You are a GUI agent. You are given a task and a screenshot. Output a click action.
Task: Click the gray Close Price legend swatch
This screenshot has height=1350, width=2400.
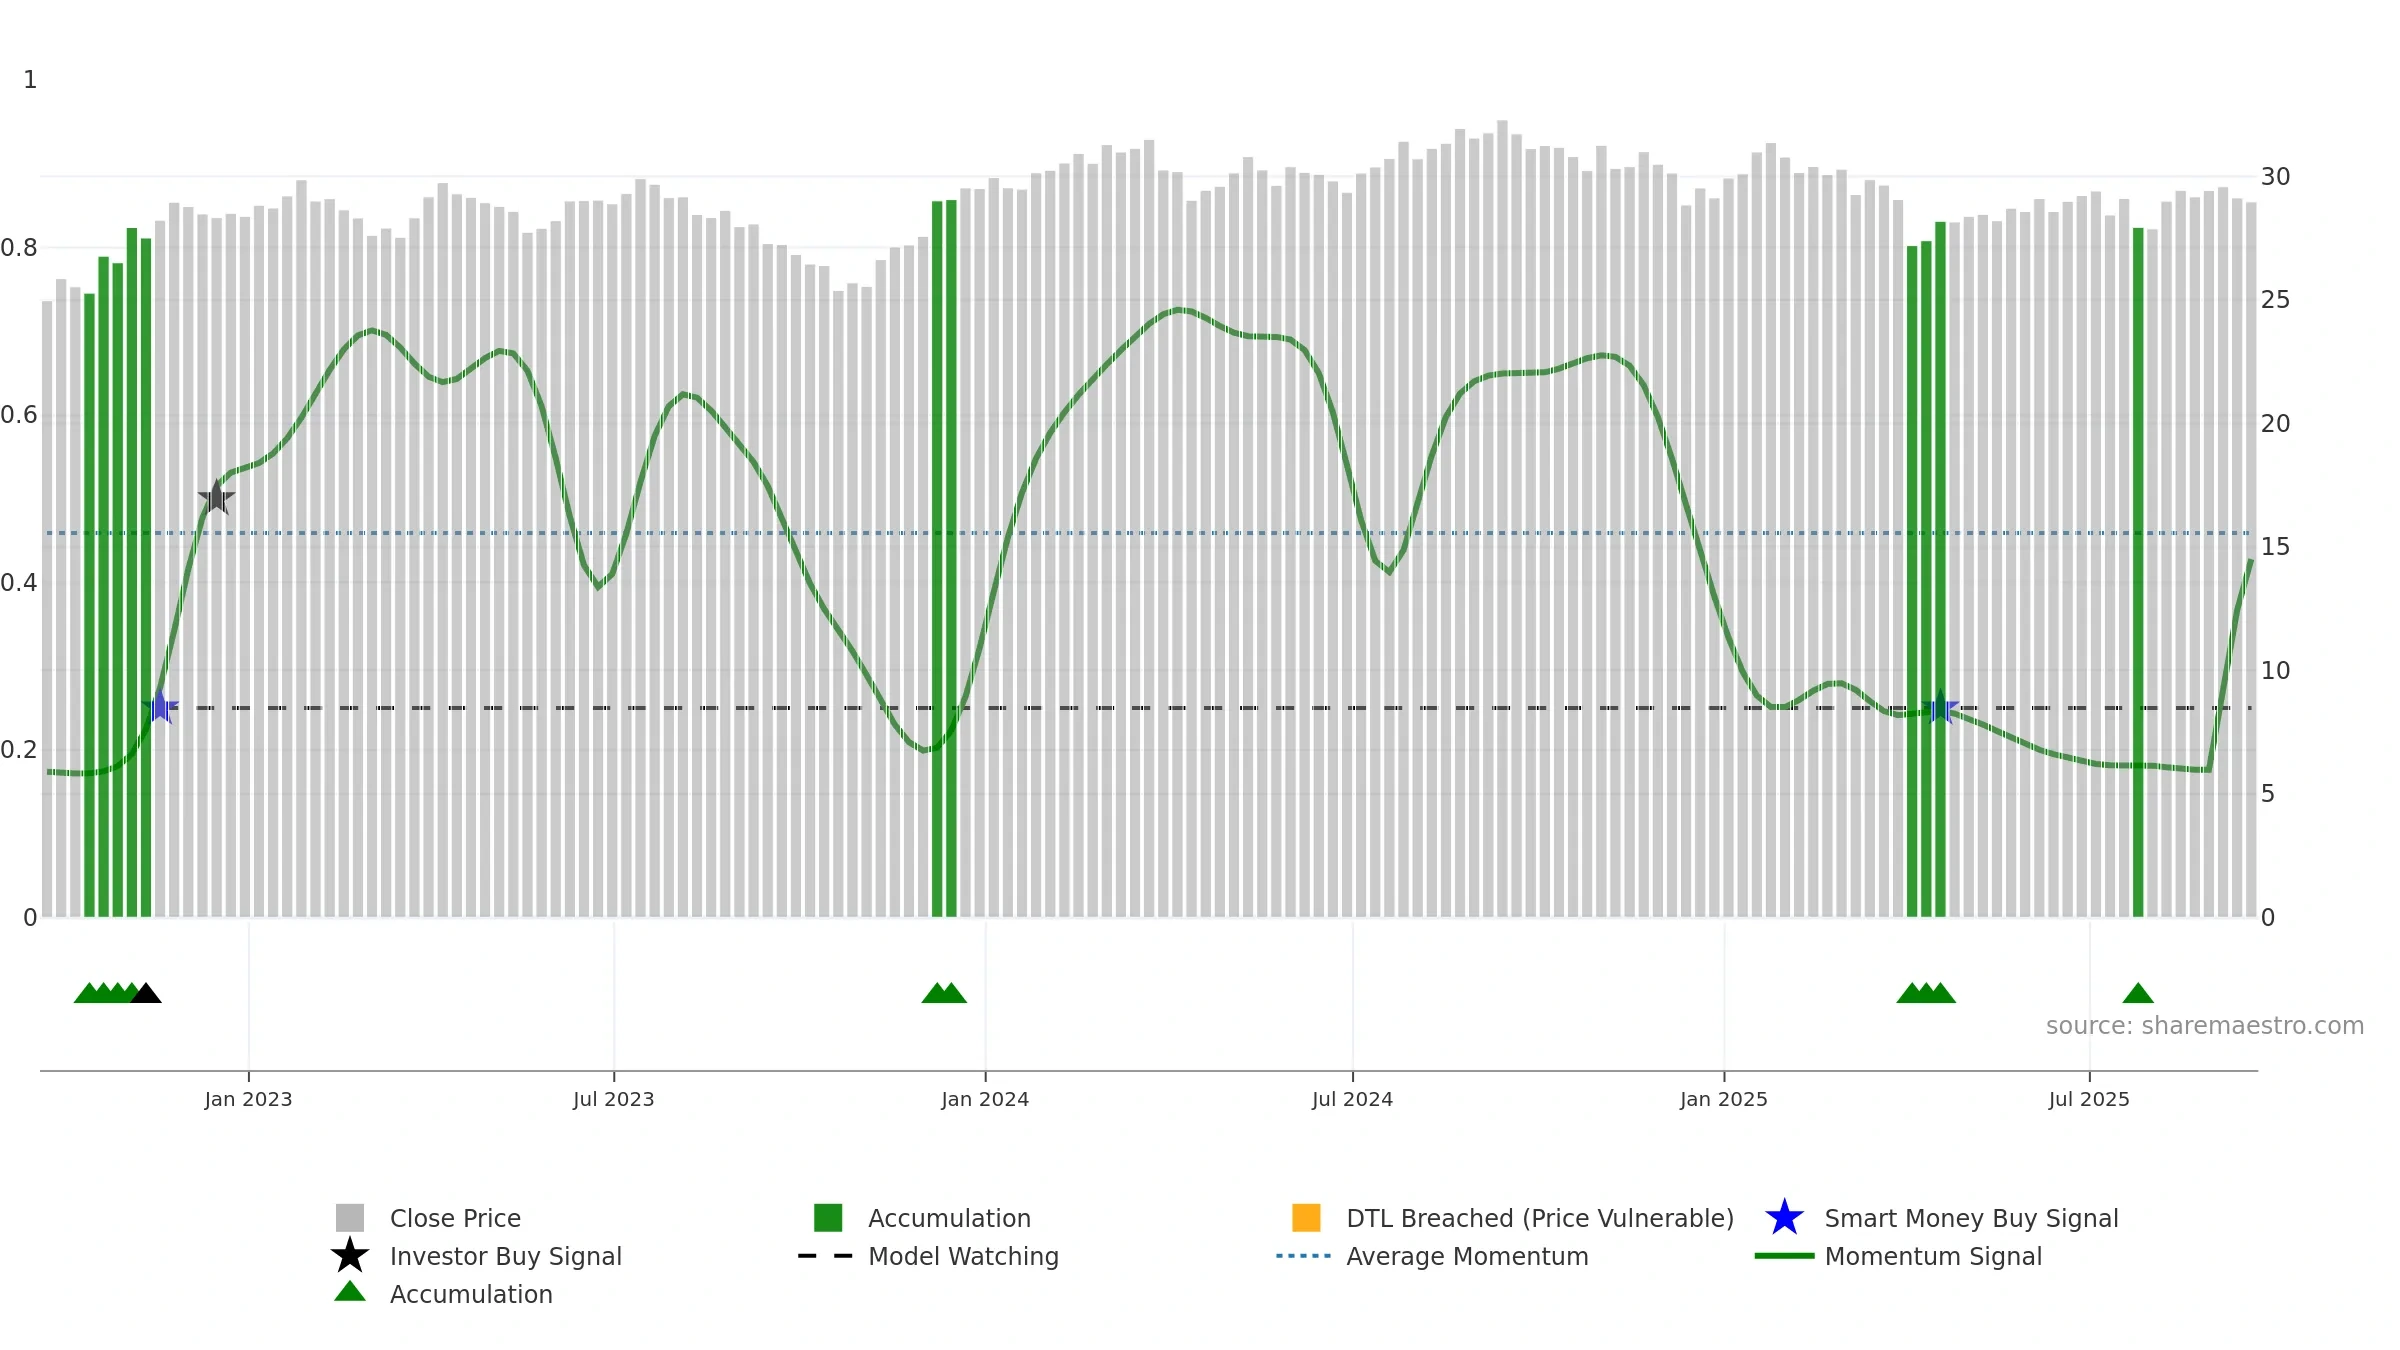point(350,1218)
